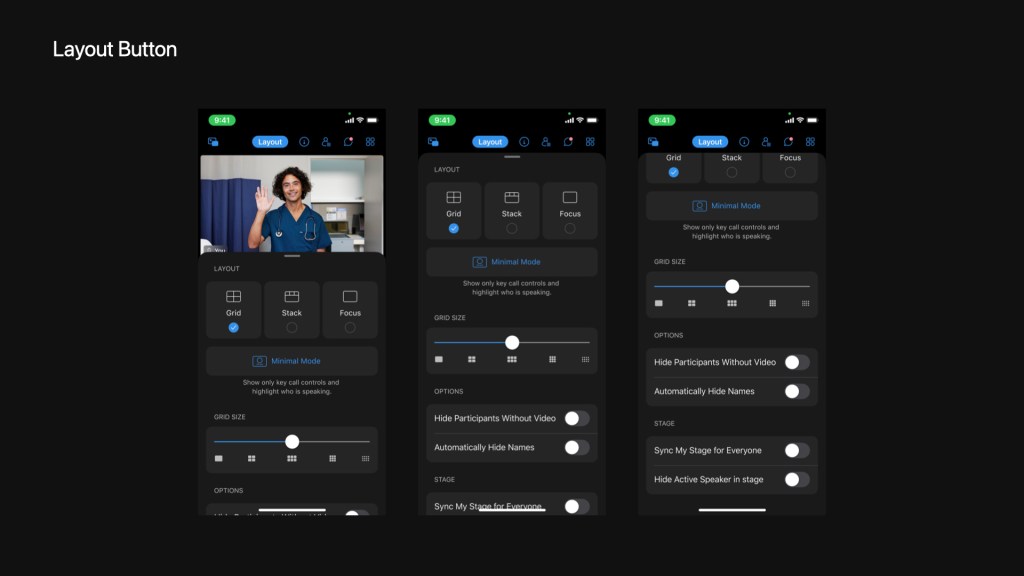
Task: Enable Automatically Hide Names in the right phone
Action: click(796, 391)
